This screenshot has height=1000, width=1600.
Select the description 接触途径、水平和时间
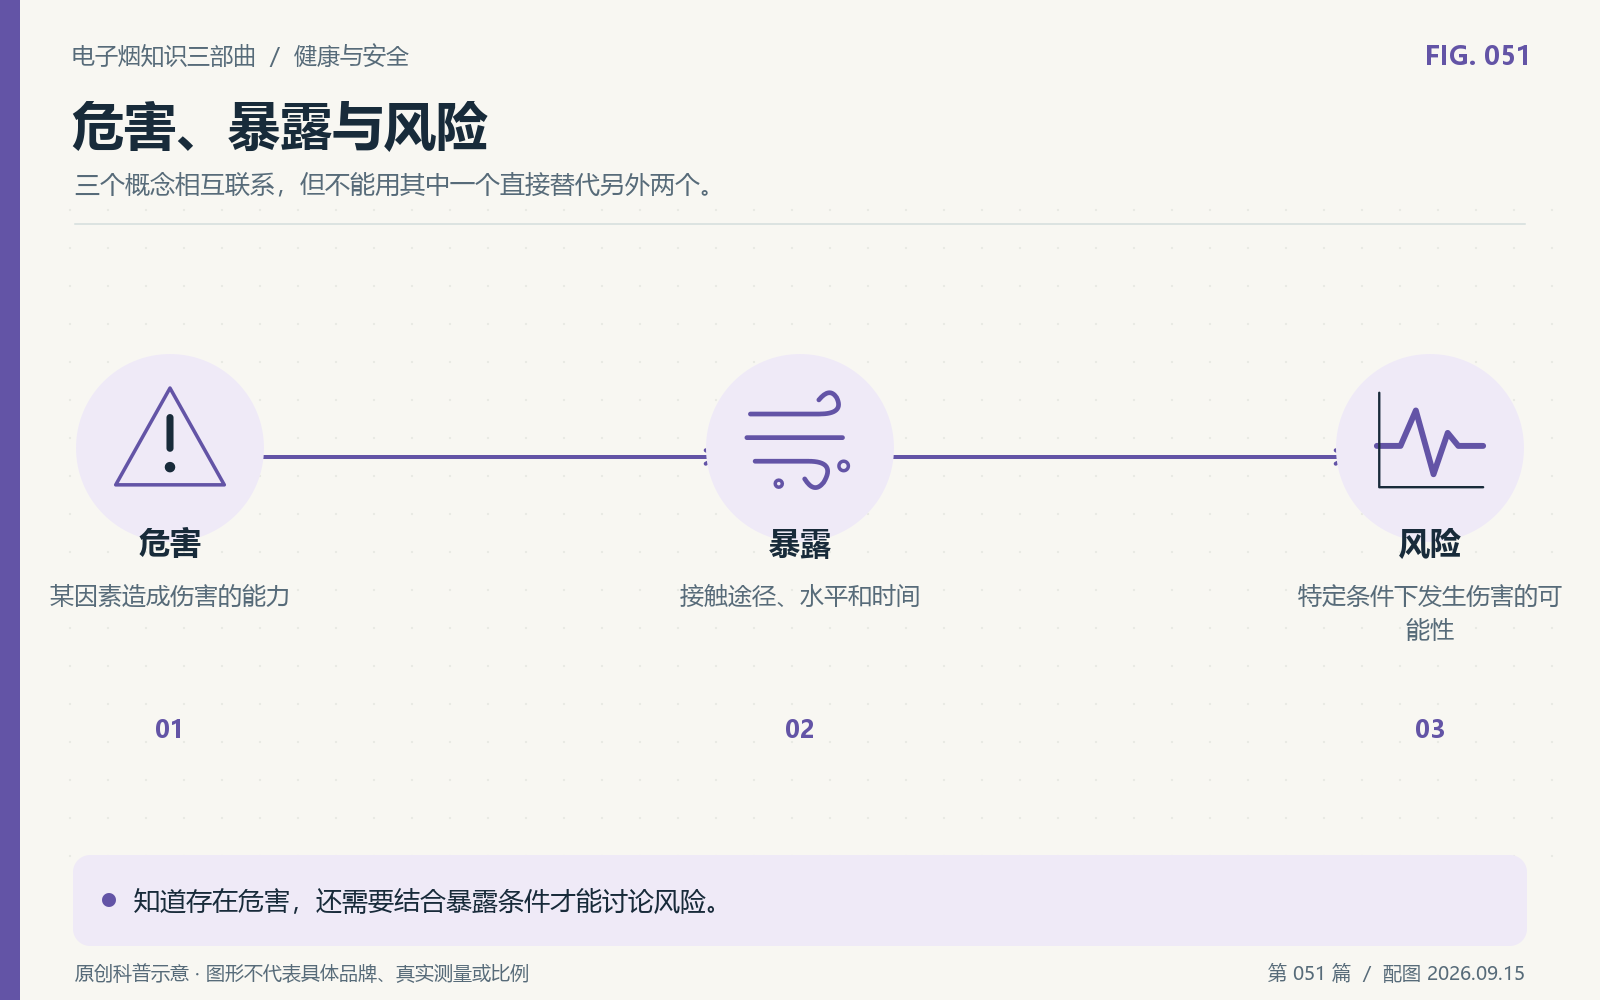(x=800, y=596)
